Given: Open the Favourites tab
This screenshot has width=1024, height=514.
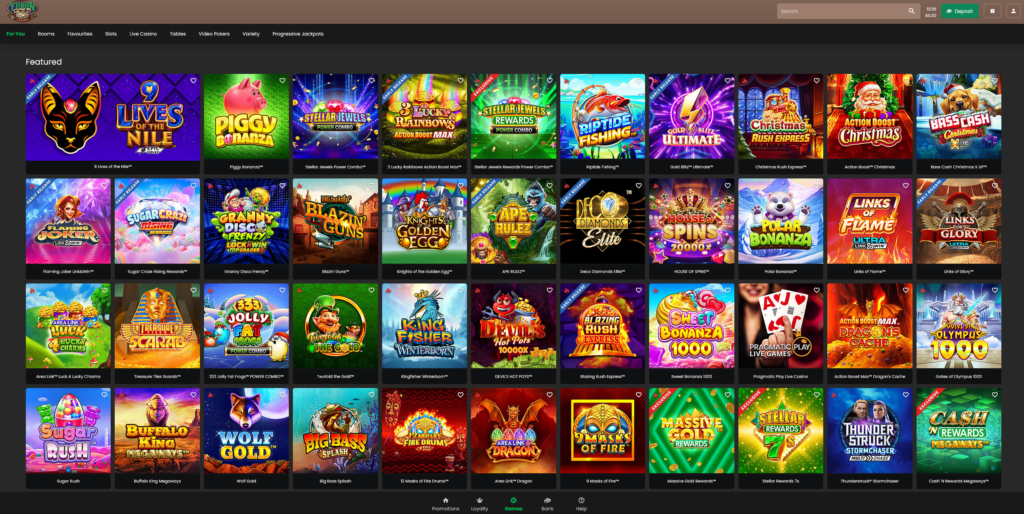Looking at the screenshot, I should tap(80, 34).
